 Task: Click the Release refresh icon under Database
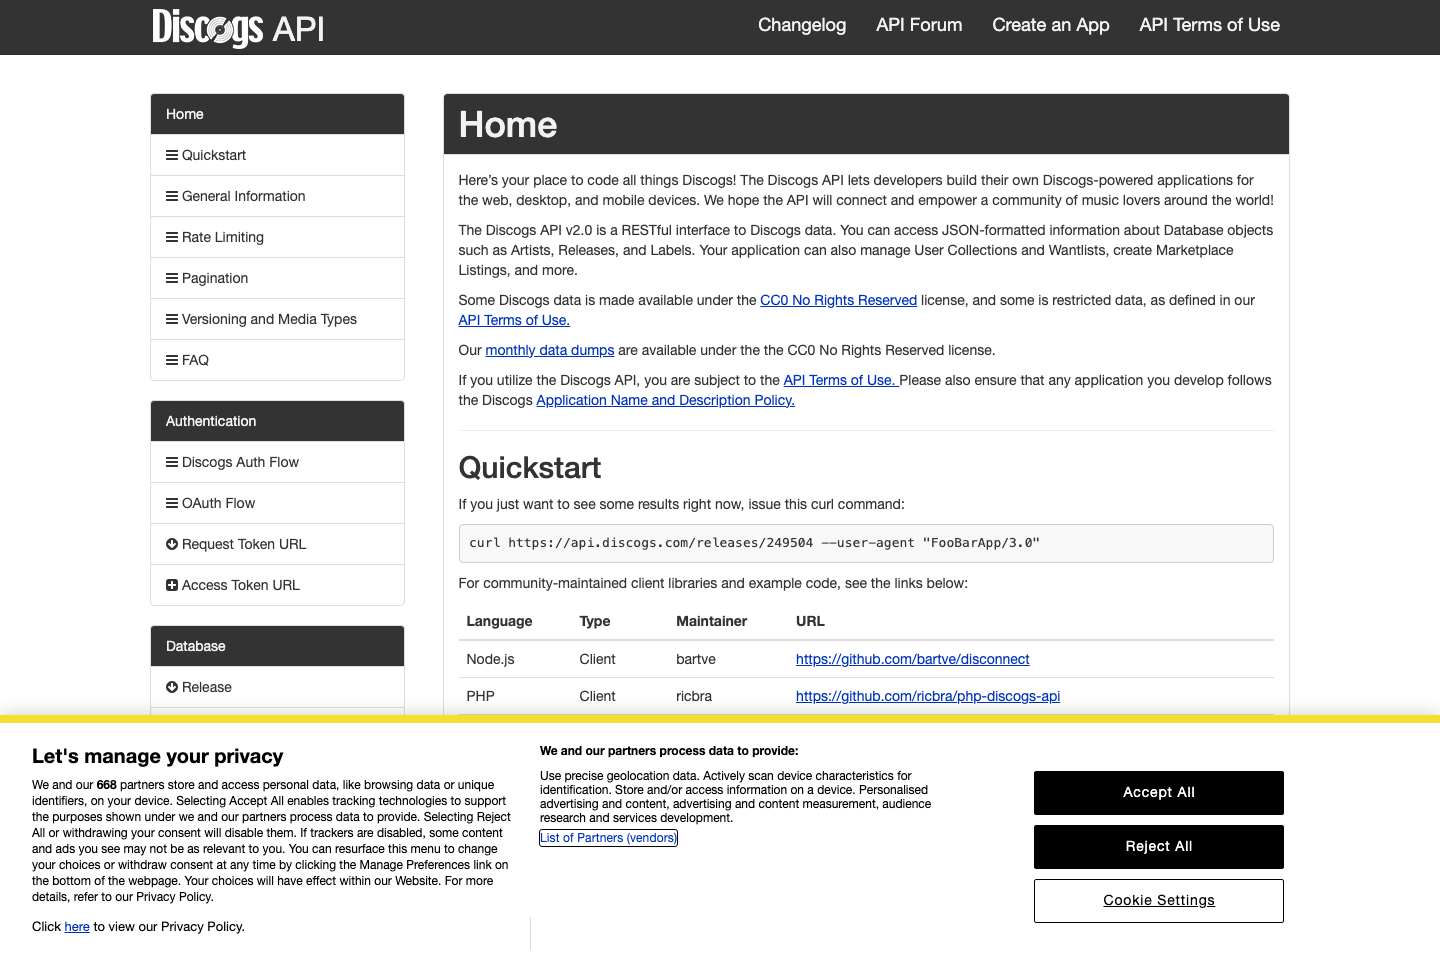pyautogui.click(x=171, y=687)
